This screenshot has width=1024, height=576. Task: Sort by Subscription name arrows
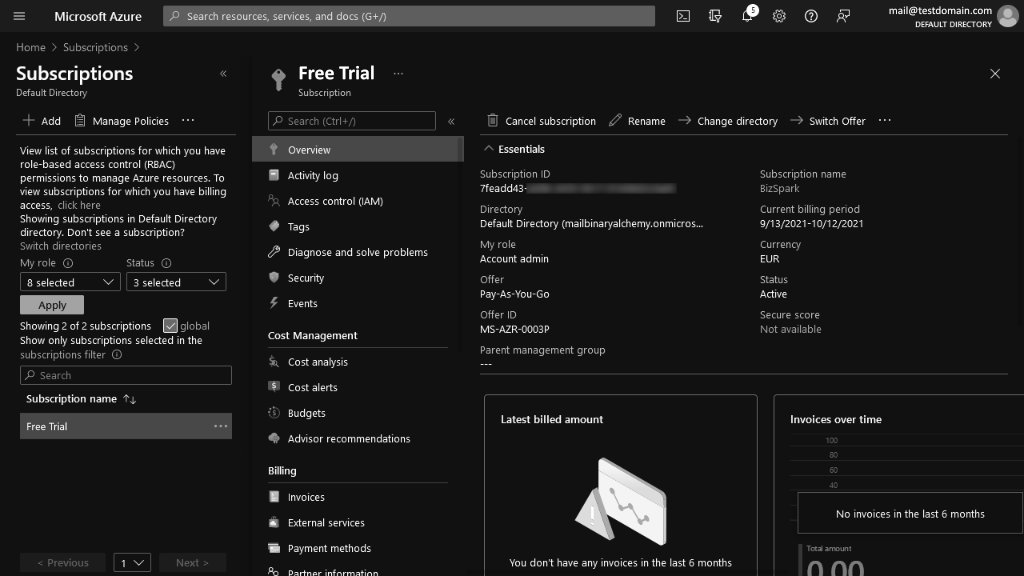(x=129, y=399)
